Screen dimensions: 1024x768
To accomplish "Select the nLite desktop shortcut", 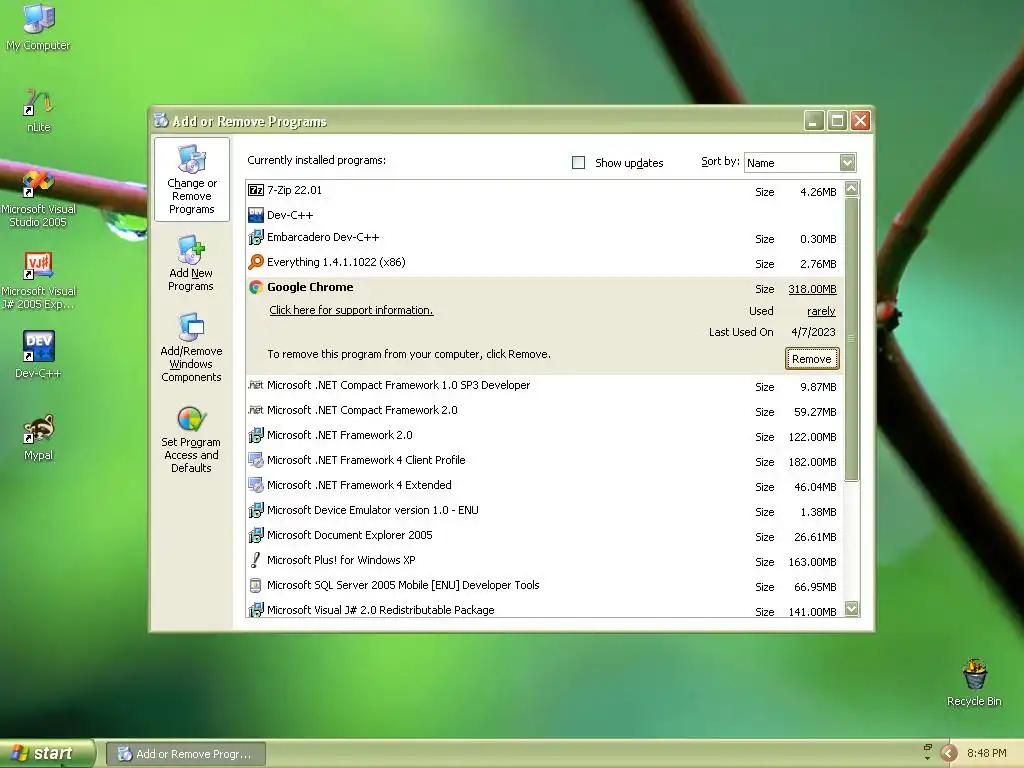I will 38,110.
